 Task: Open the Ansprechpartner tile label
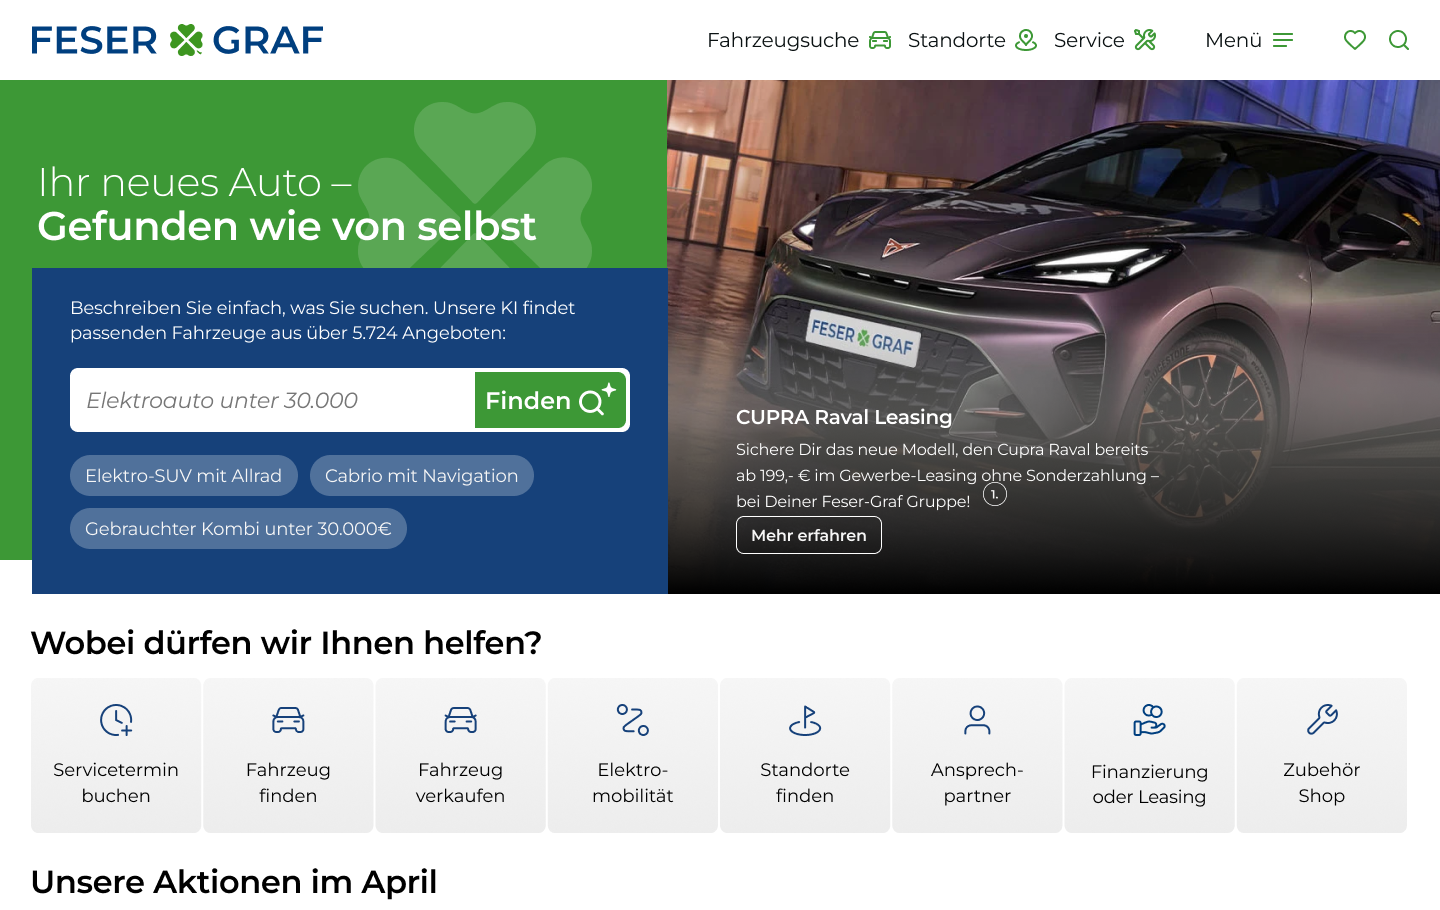click(x=977, y=783)
